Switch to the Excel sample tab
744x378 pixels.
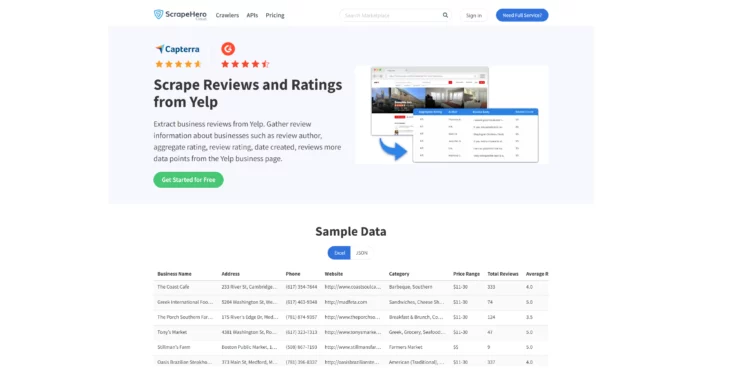pos(339,253)
